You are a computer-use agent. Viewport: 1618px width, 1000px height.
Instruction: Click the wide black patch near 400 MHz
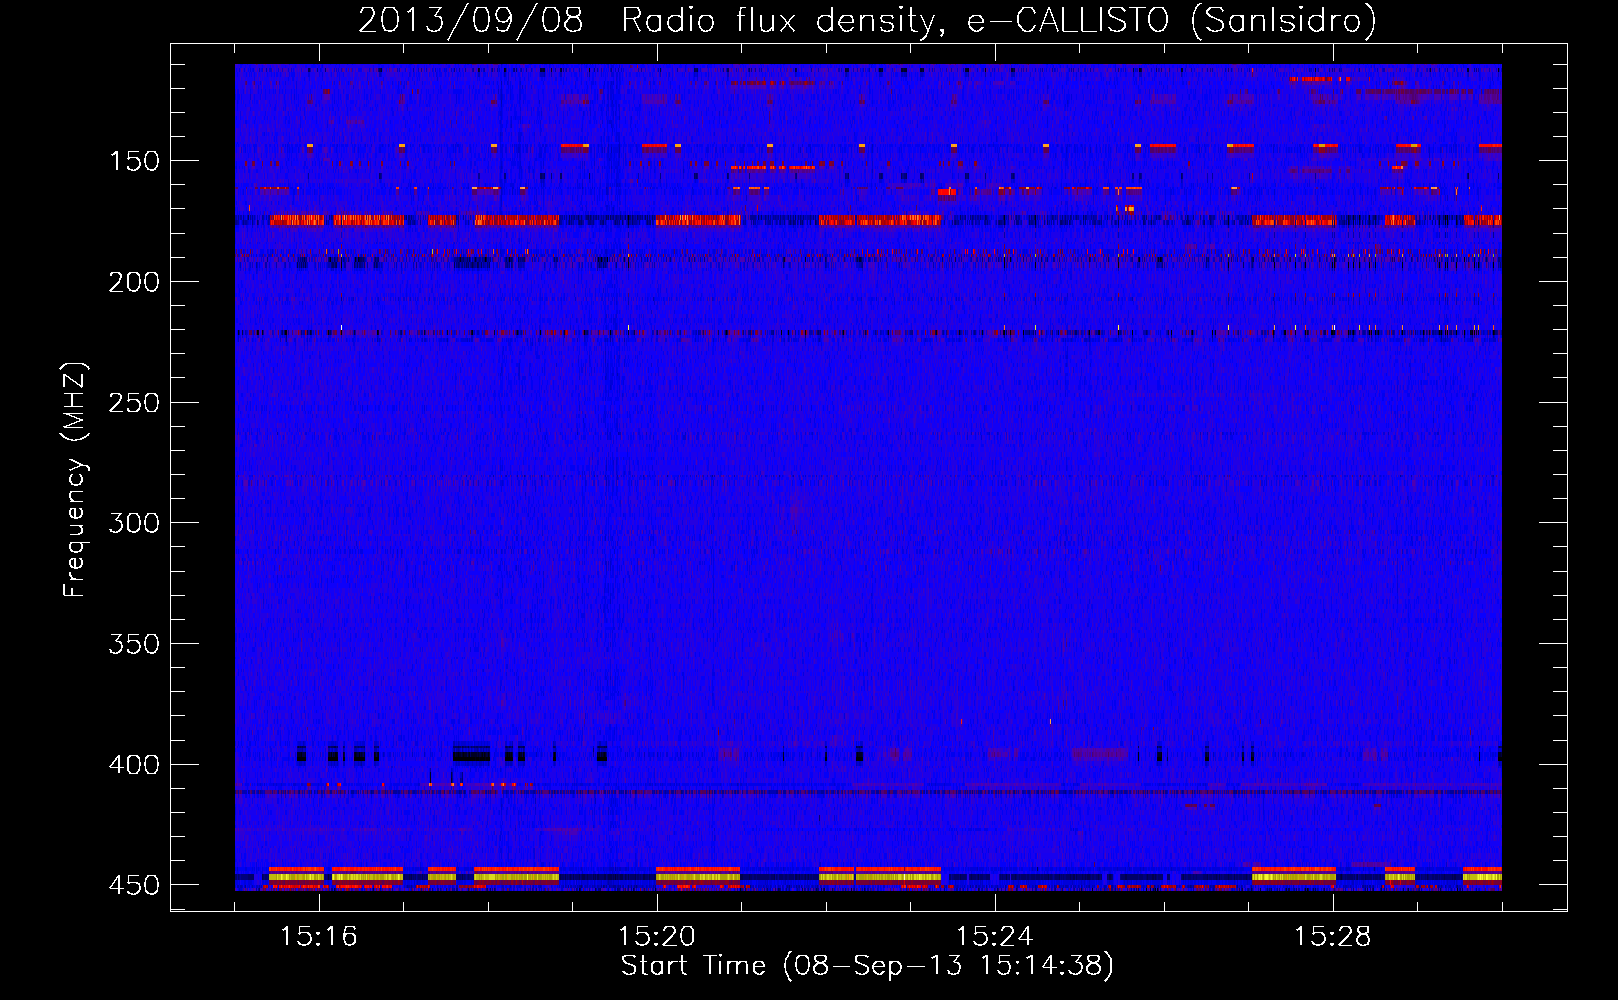pyautogui.click(x=471, y=752)
